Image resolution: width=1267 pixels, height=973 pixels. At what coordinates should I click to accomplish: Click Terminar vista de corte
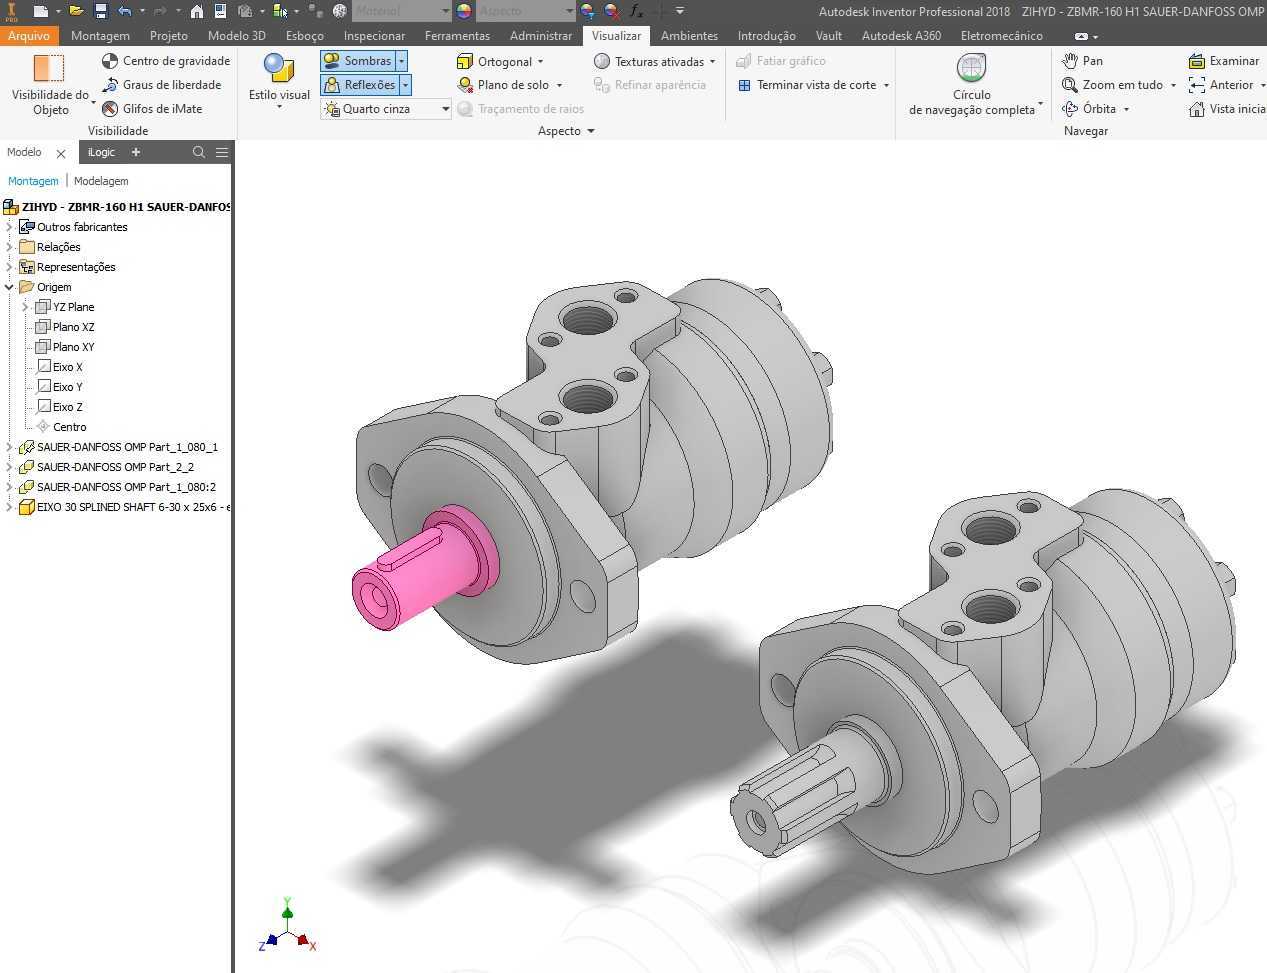pyautogui.click(x=813, y=85)
